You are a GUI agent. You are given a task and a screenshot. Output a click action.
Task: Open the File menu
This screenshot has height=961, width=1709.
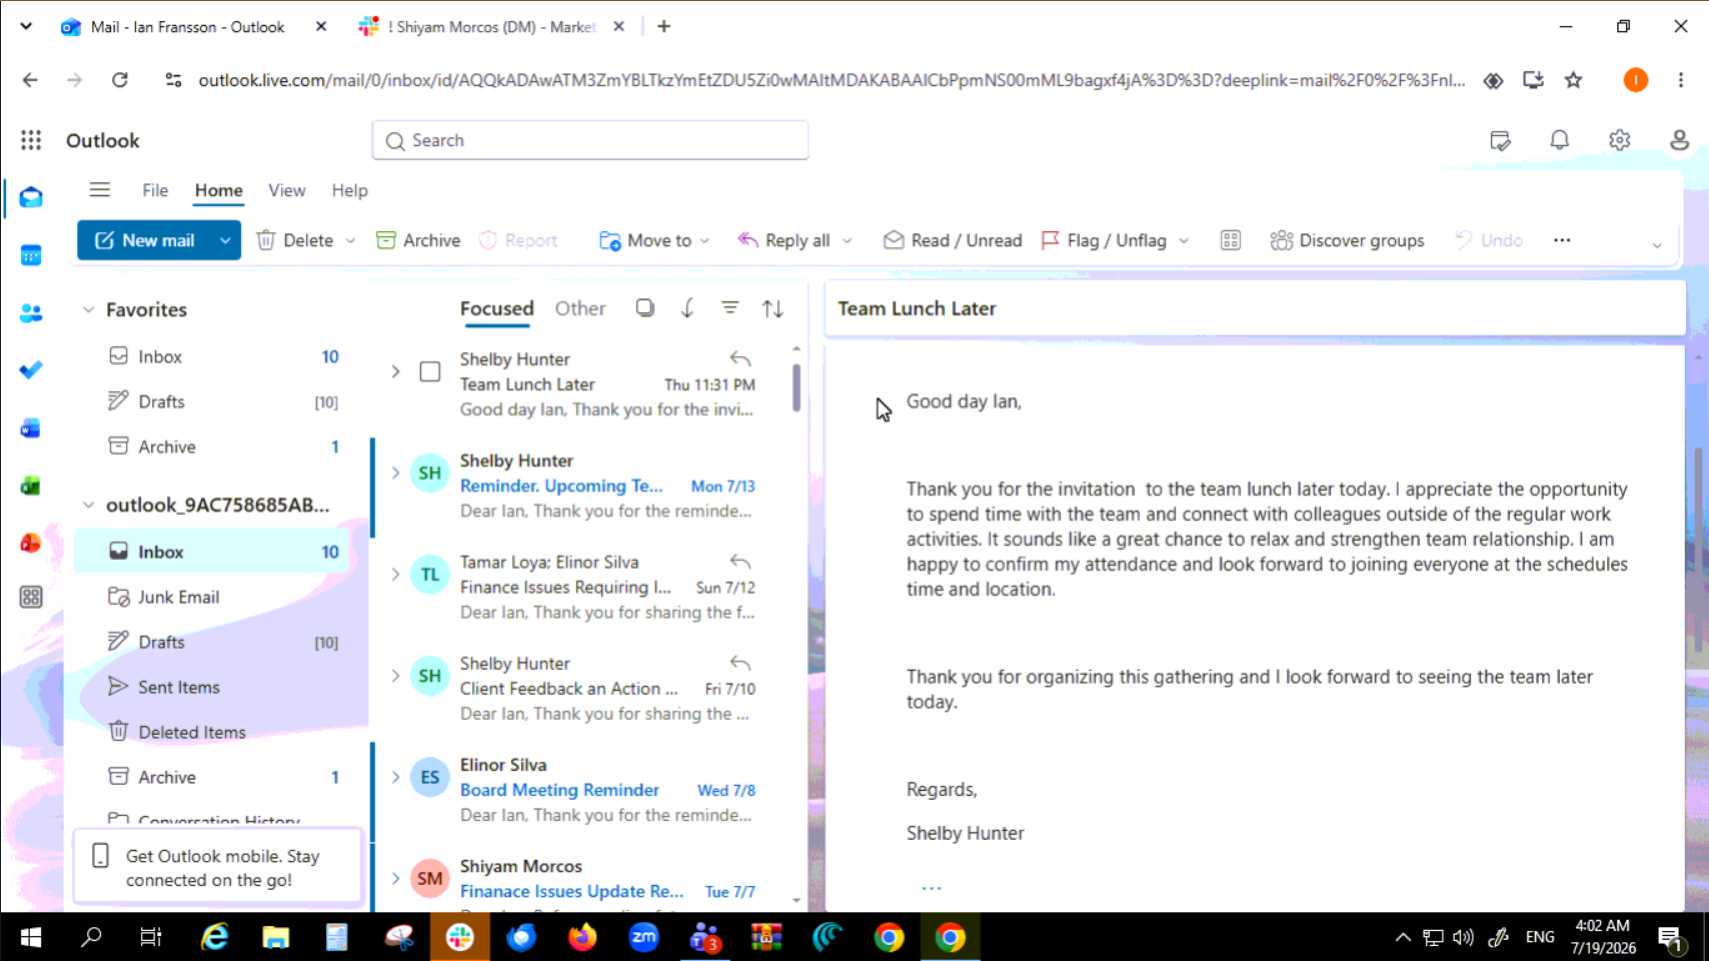tap(155, 190)
